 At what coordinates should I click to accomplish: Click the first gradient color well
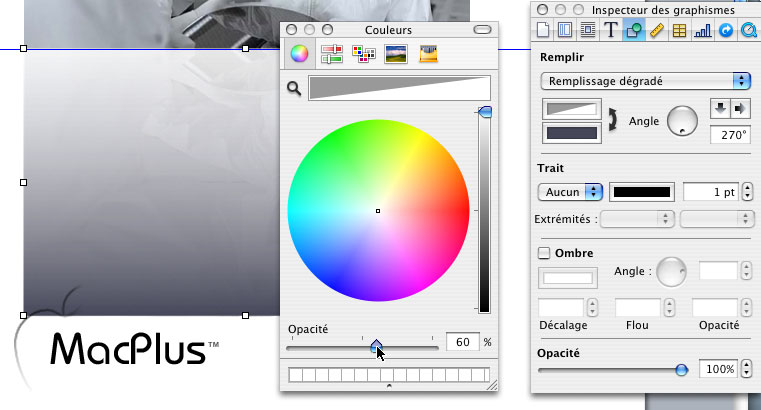(x=572, y=109)
